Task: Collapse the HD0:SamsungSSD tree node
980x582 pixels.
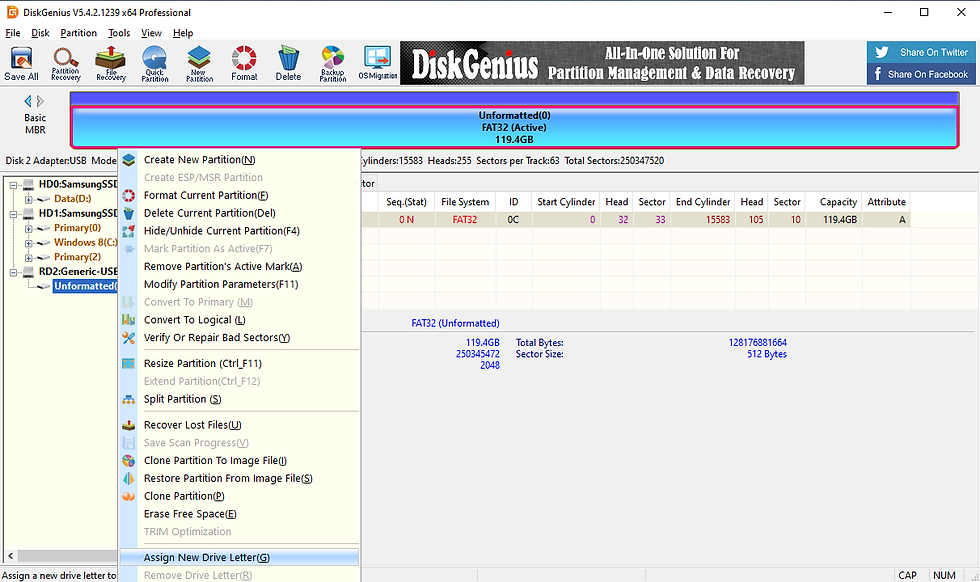Action: 13,185
